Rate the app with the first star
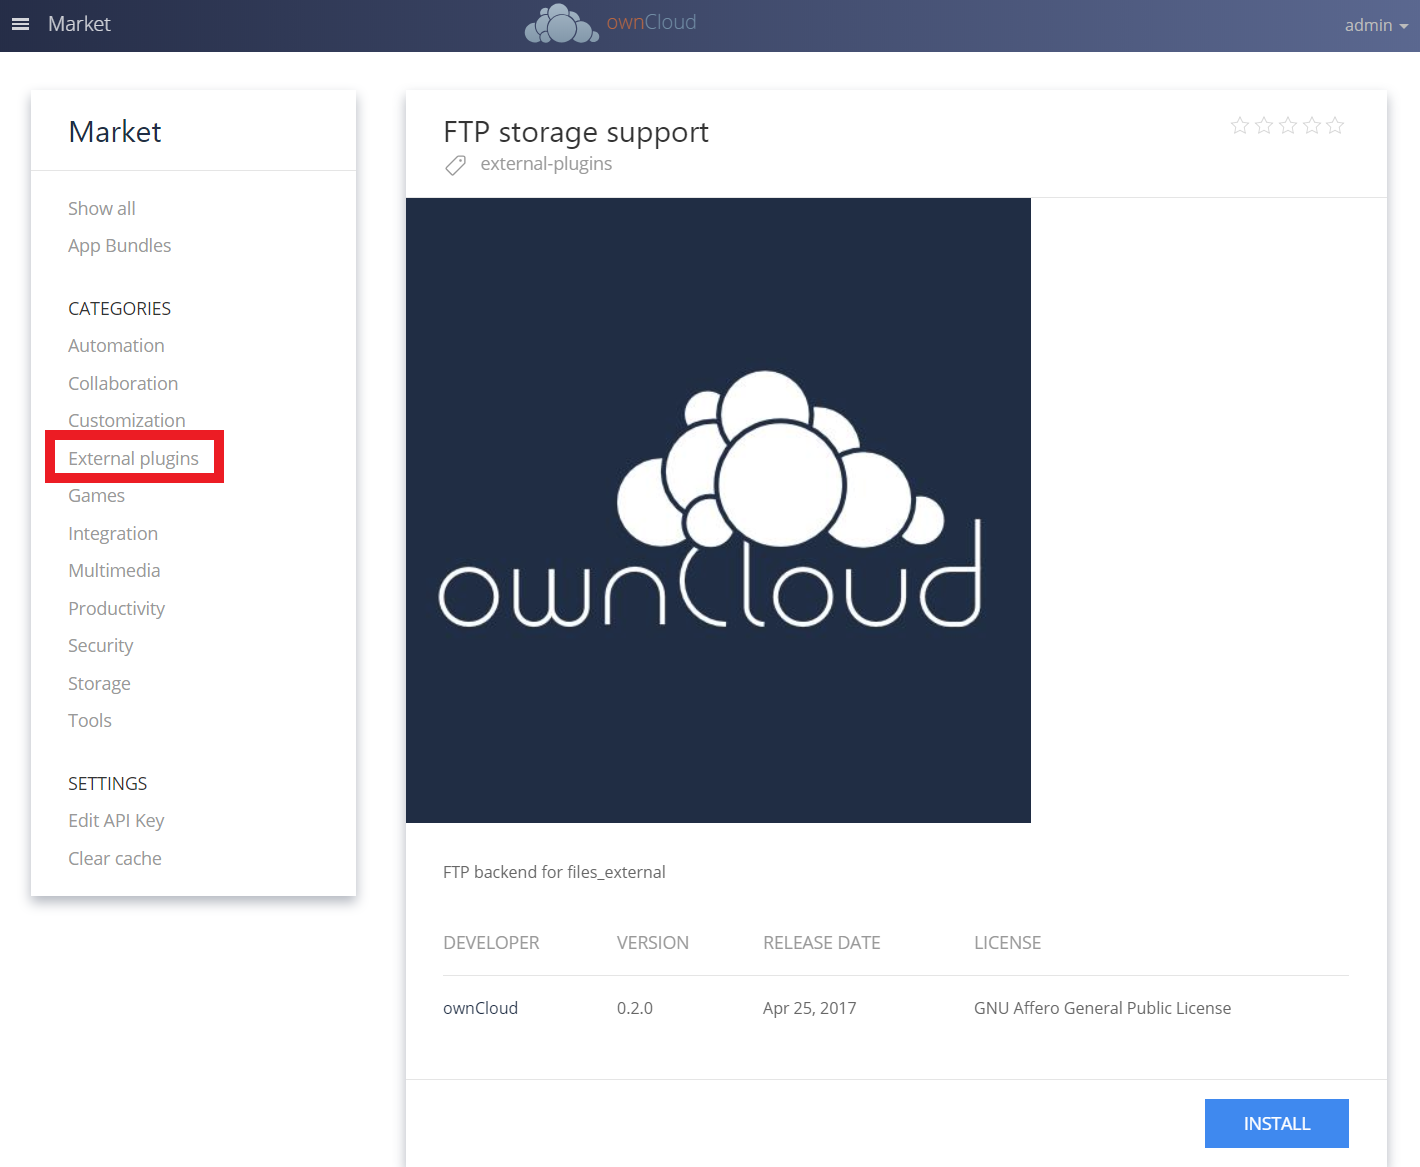This screenshot has height=1167, width=1420. click(1239, 125)
